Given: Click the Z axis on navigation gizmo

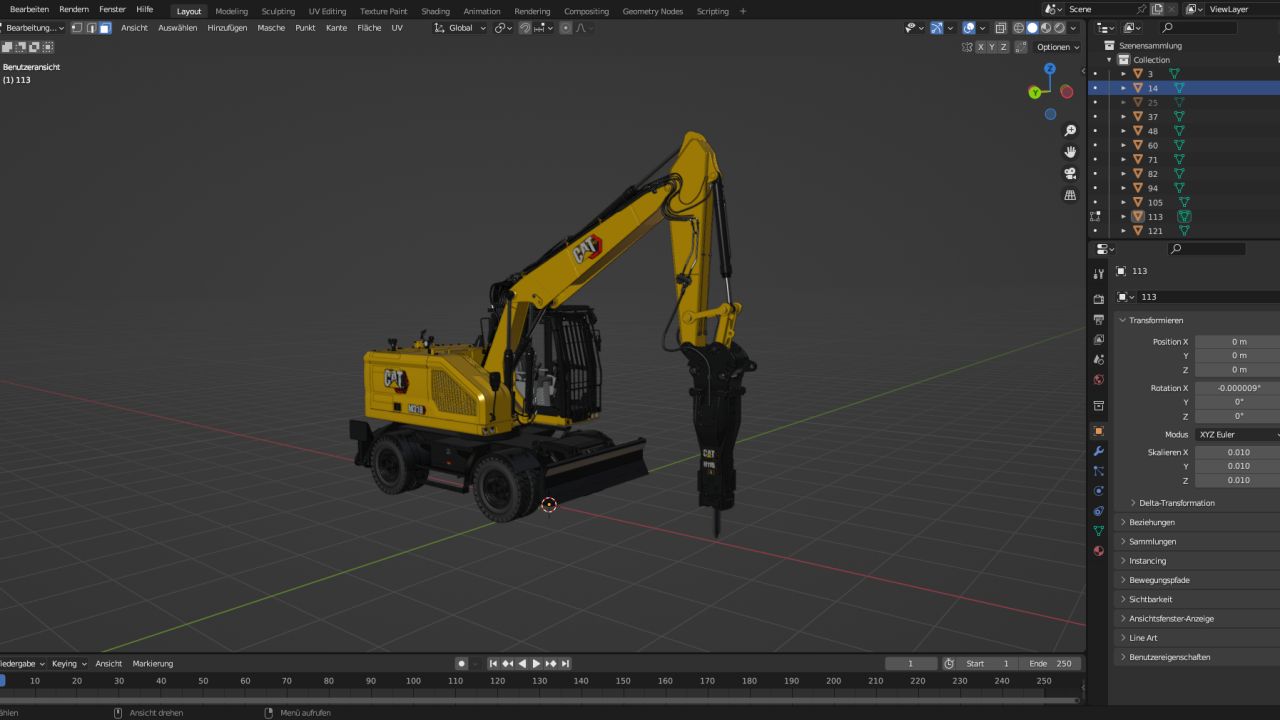Looking at the screenshot, I should 1050,69.
